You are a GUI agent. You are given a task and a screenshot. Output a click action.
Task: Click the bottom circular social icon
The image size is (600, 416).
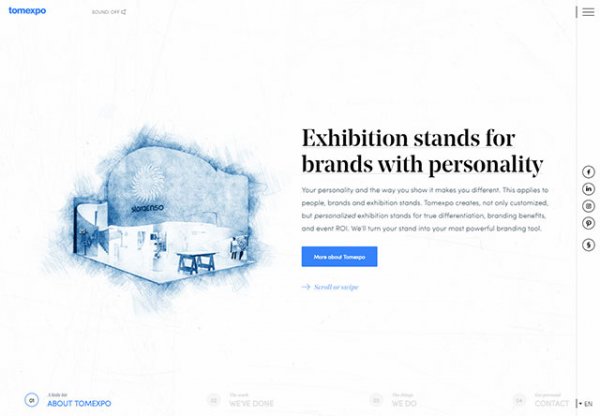point(589,245)
